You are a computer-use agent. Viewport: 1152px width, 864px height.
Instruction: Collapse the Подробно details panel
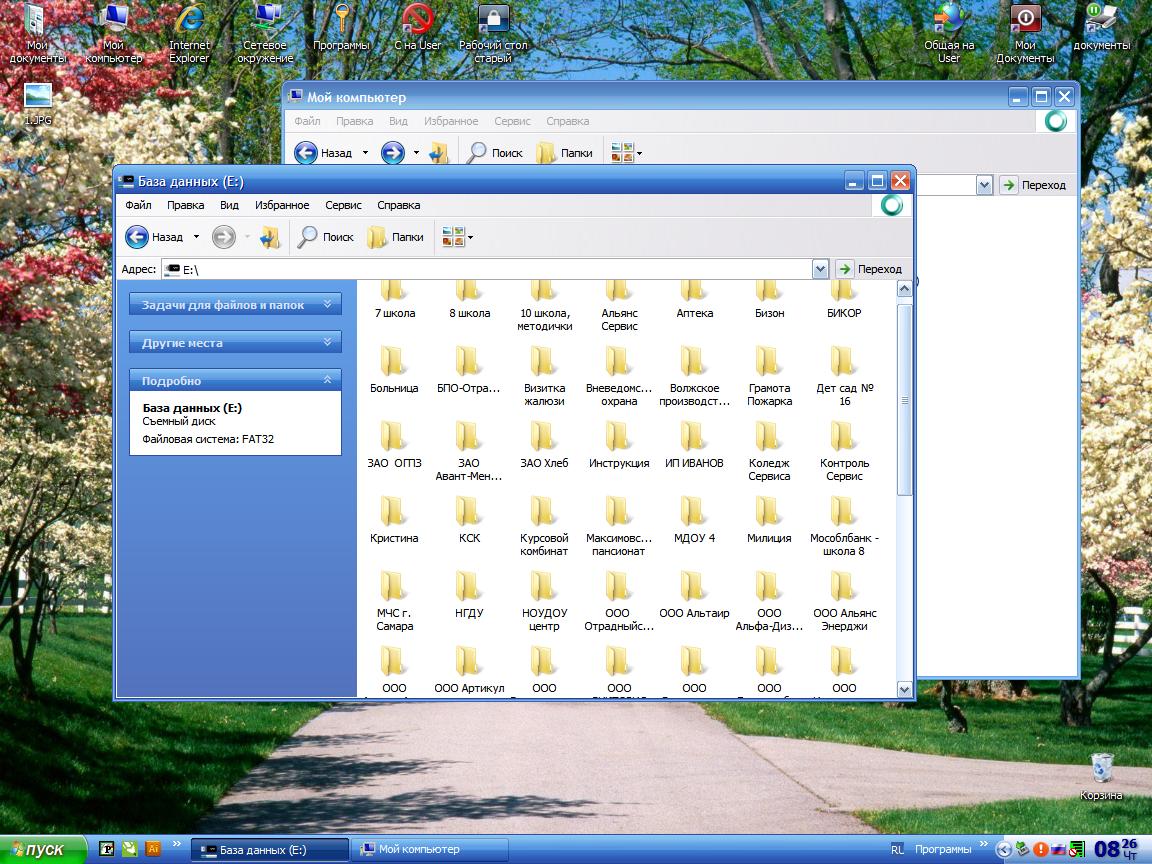[327, 380]
